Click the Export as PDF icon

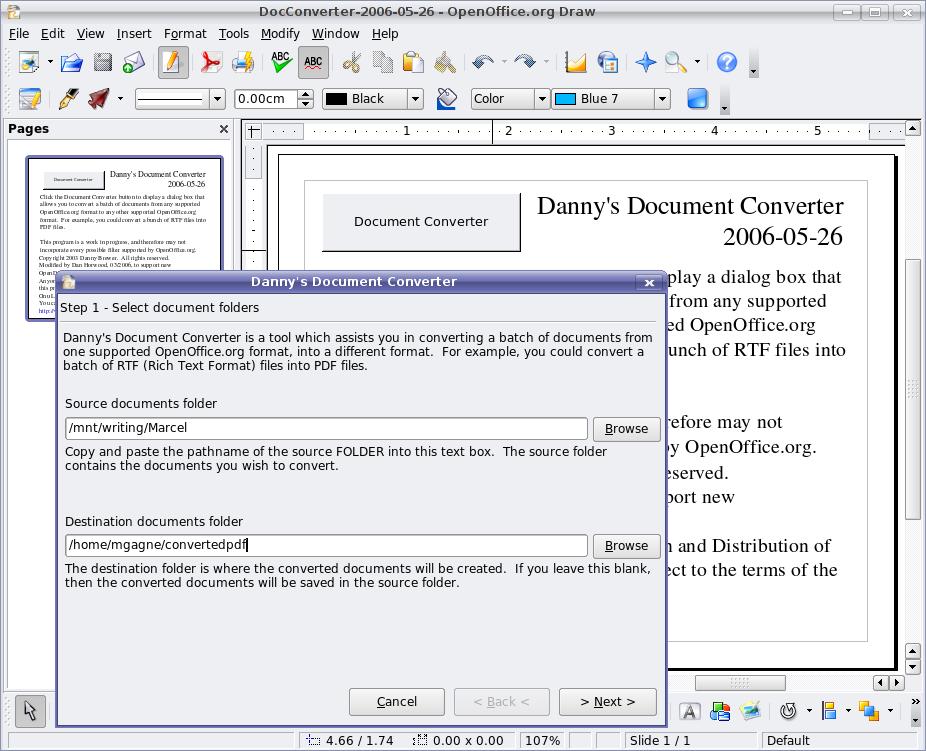(210, 63)
